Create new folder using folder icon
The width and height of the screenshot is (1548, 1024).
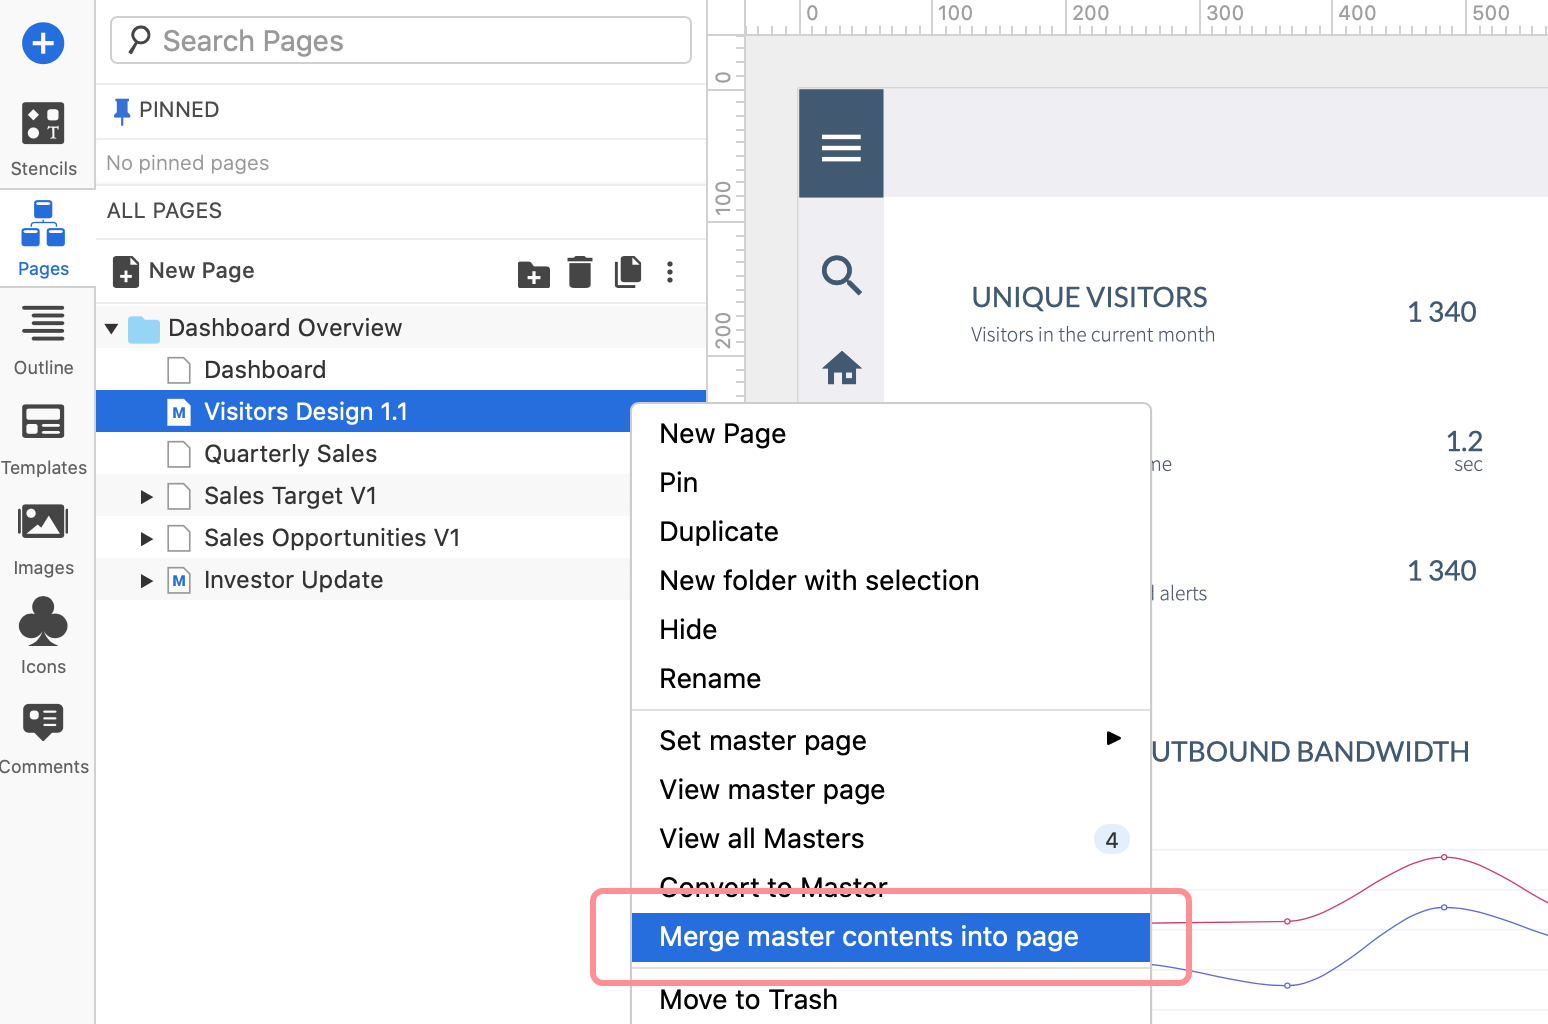(x=533, y=273)
